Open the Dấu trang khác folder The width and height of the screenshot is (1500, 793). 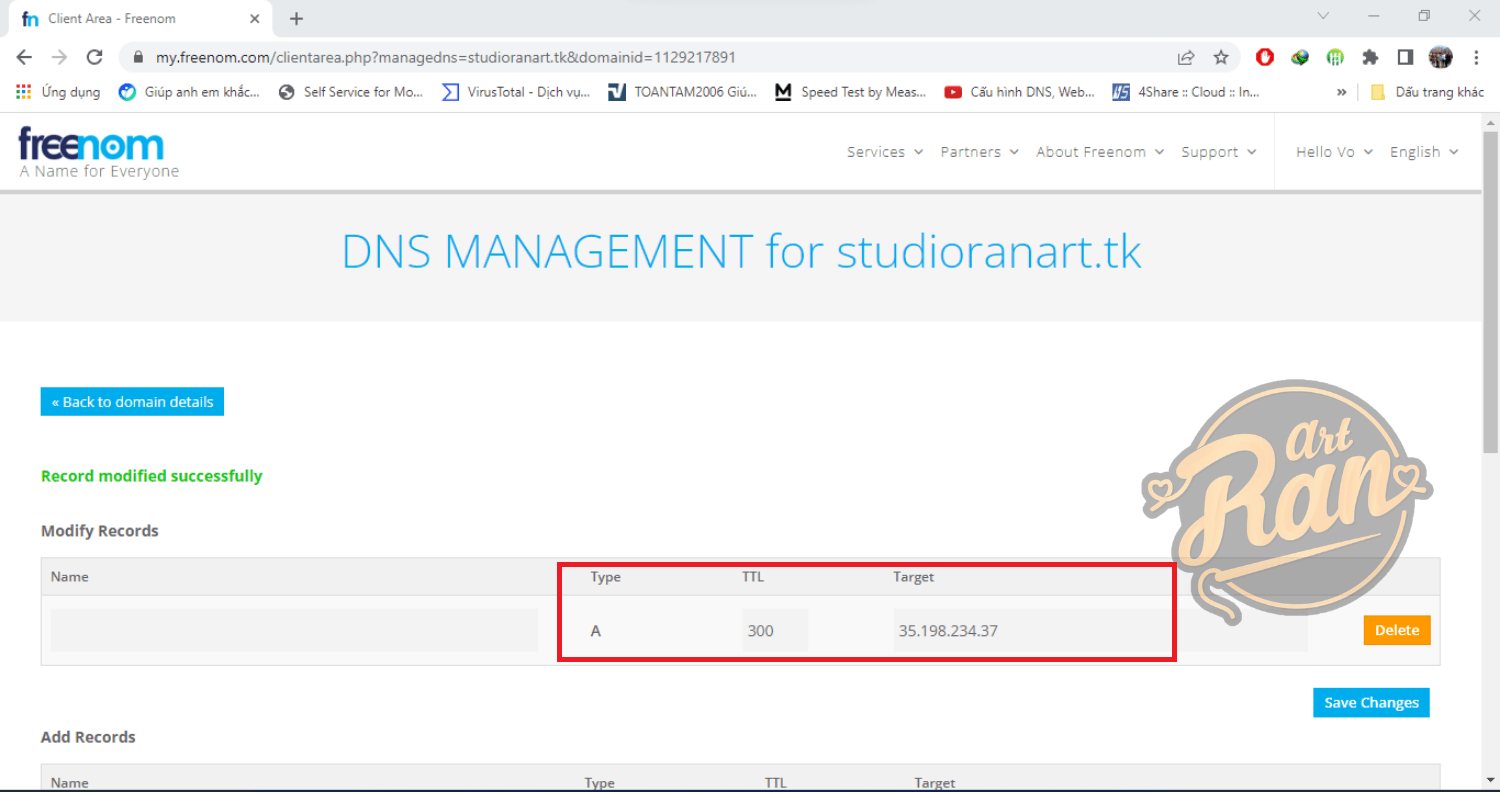(x=1427, y=92)
